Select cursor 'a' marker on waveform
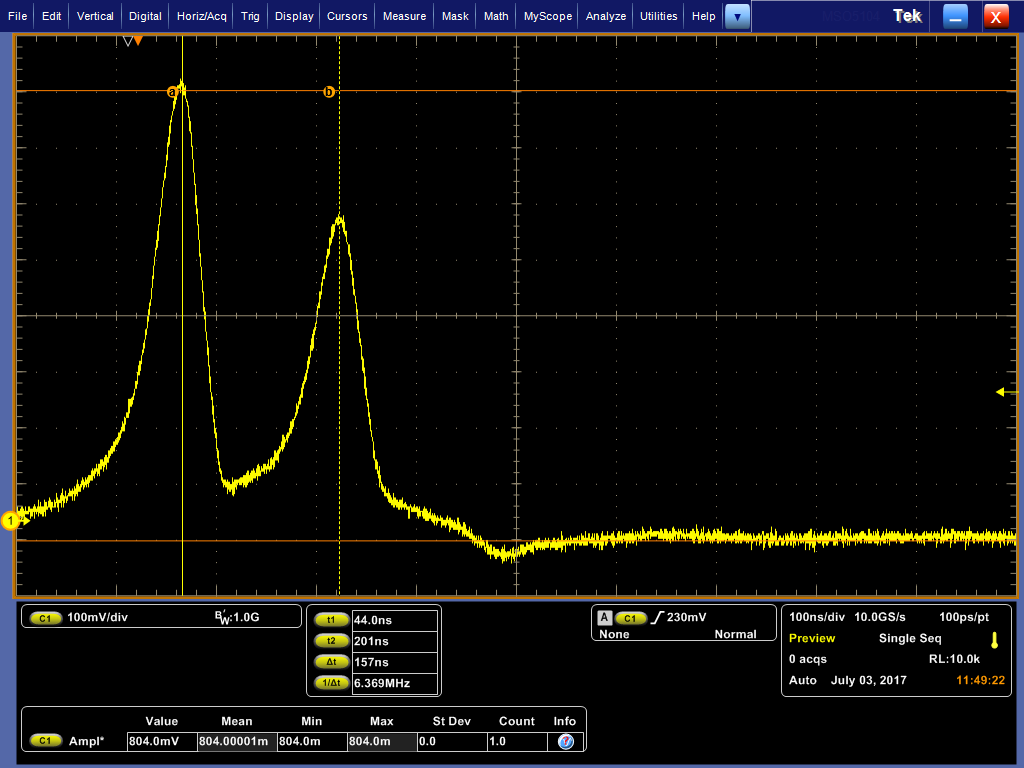Viewport: 1024px width, 768px height. (172, 92)
